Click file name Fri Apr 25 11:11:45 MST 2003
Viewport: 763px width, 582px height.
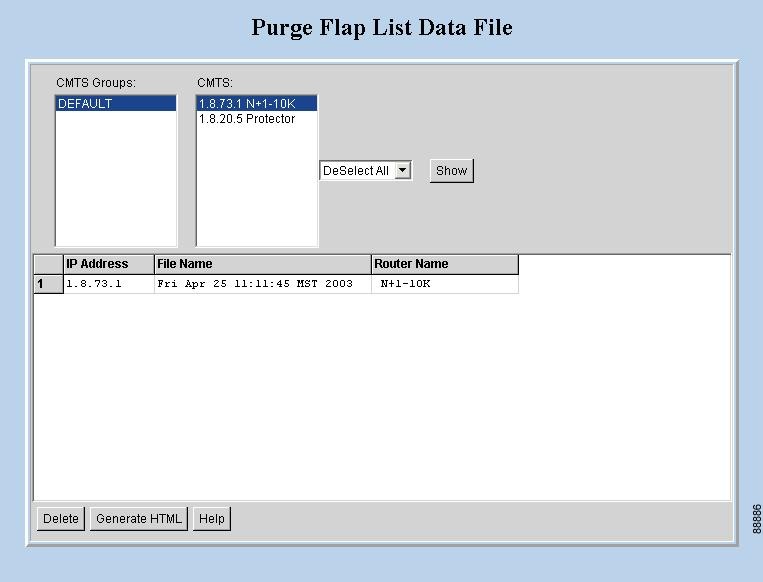(263, 284)
